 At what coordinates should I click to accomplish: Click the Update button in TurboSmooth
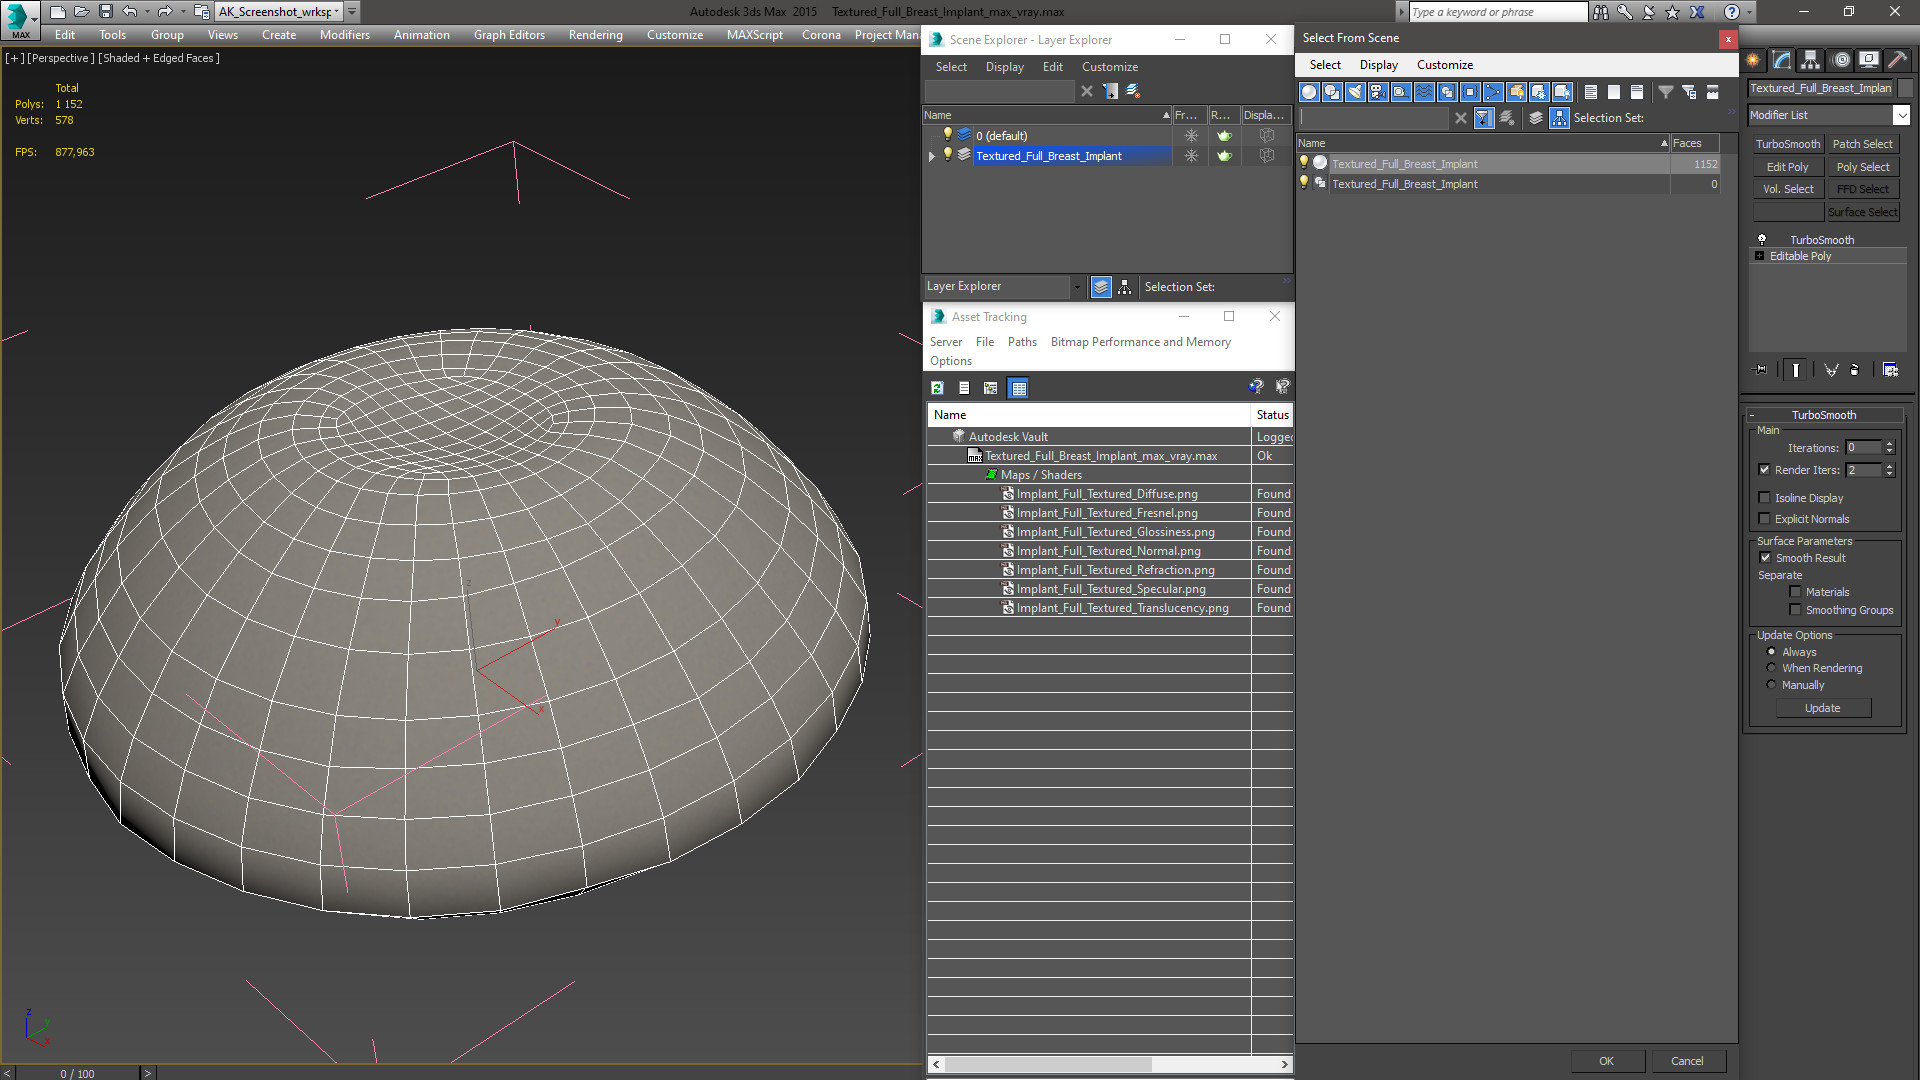pyautogui.click(x=1822, y=708)
